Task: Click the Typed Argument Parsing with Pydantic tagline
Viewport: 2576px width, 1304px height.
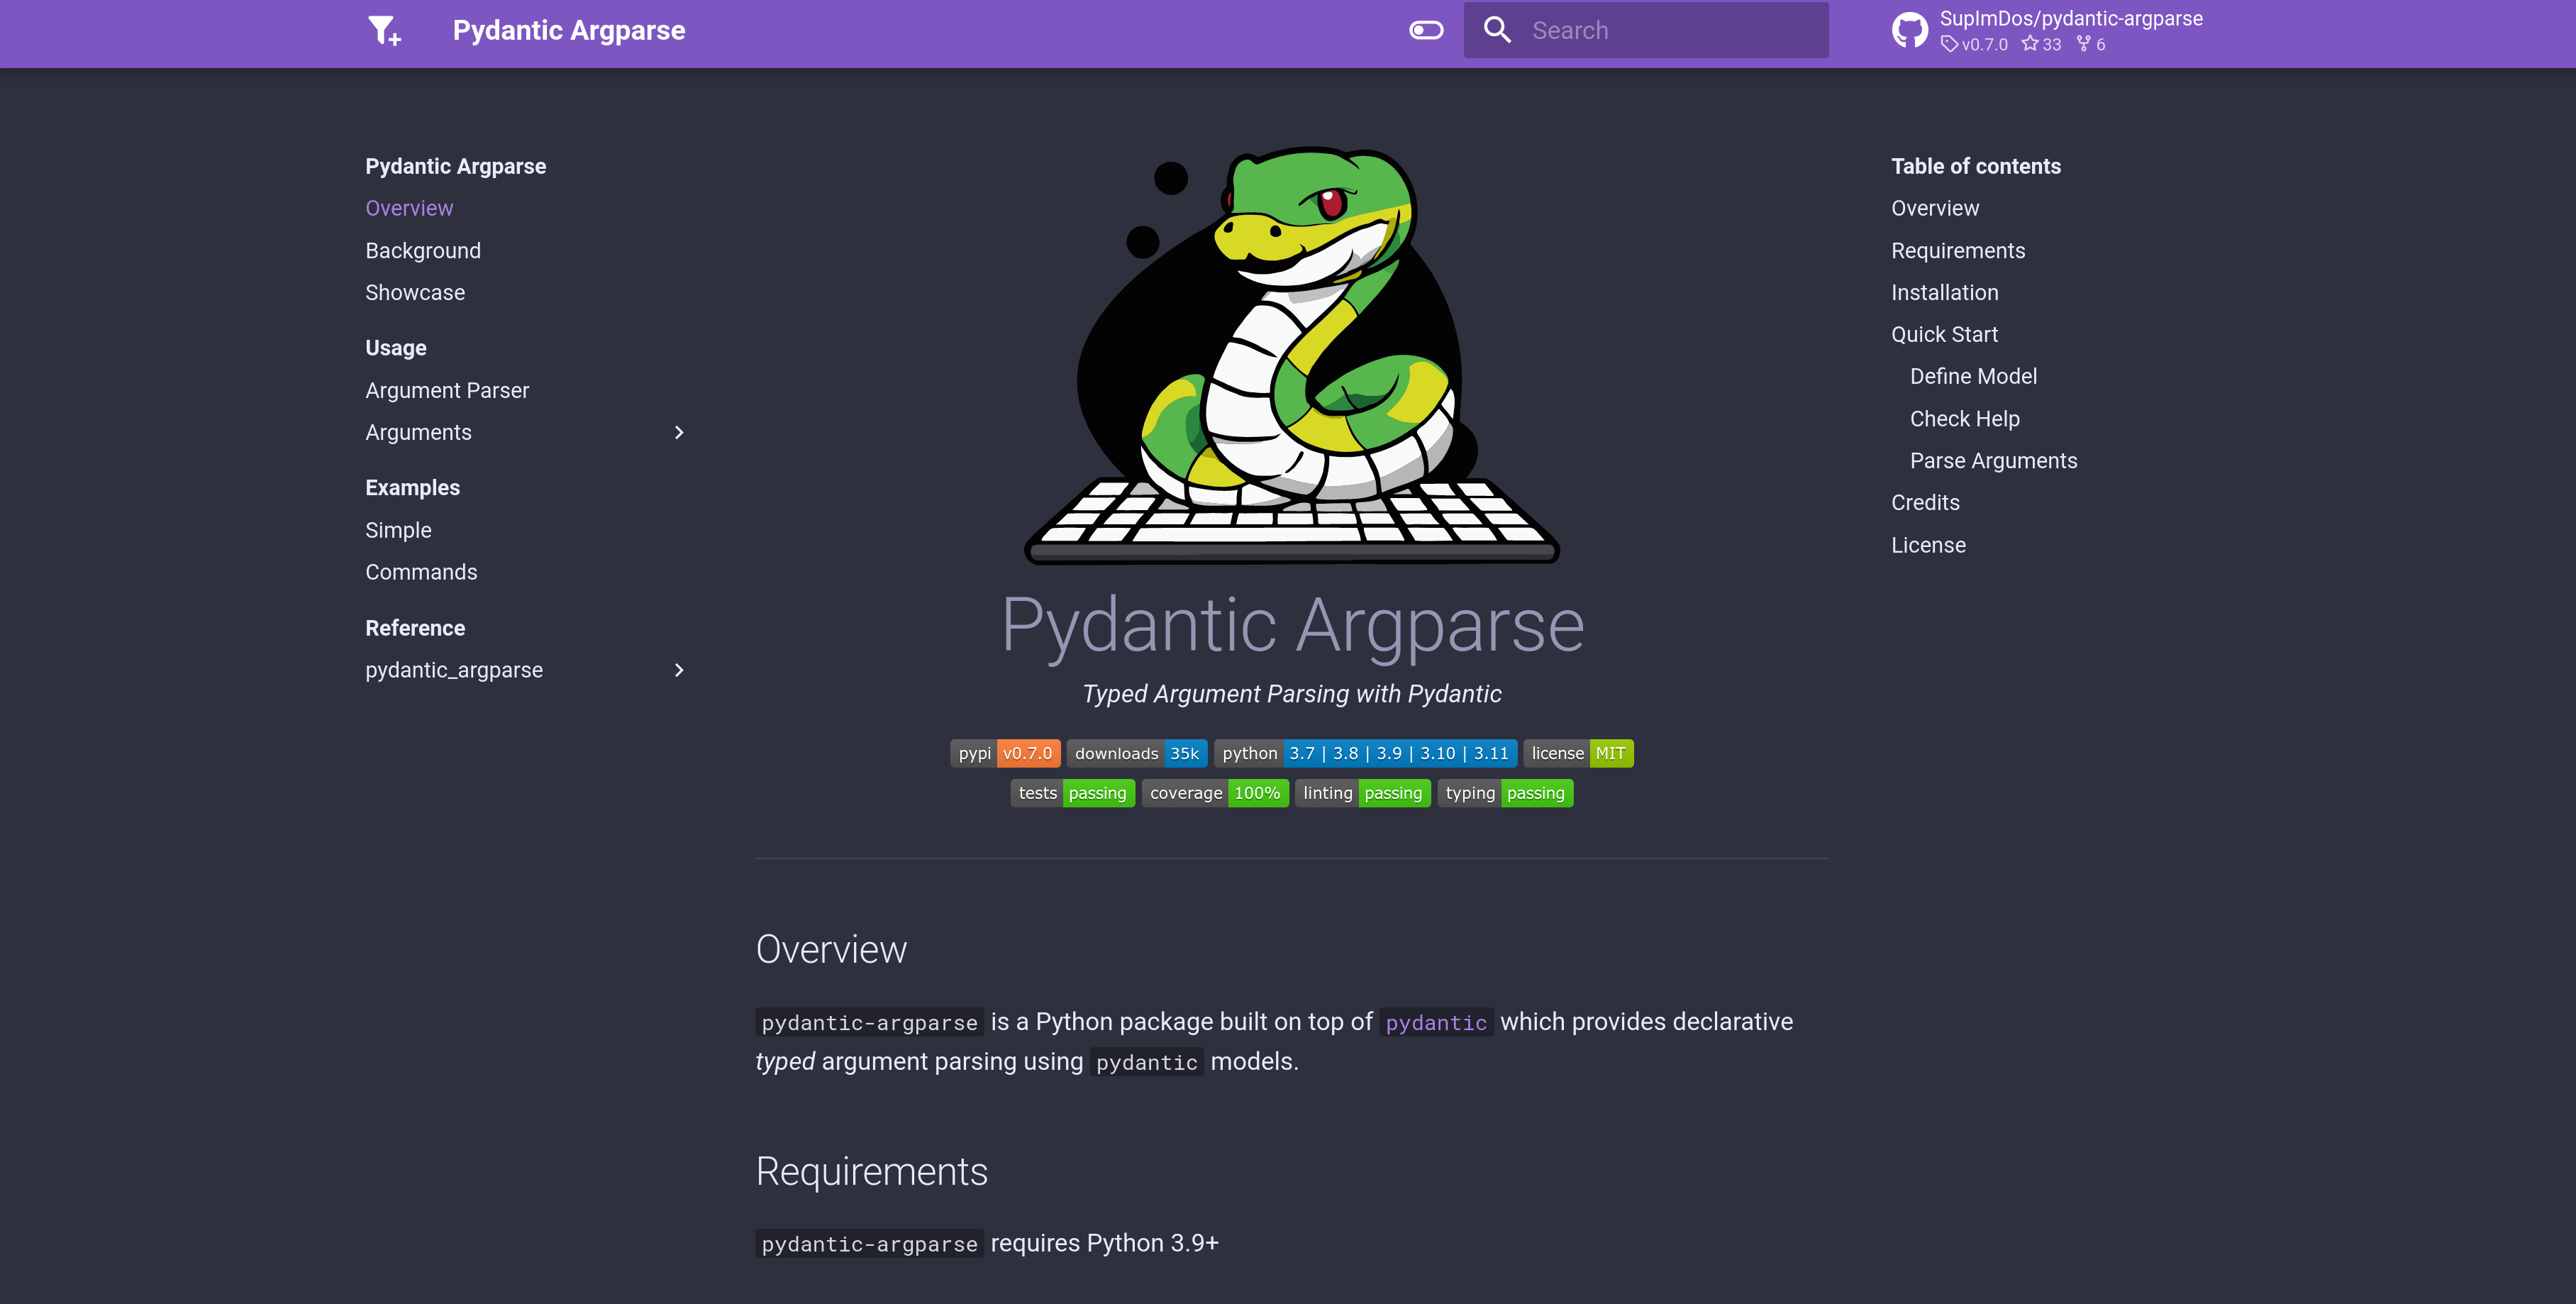Action: (x=1292, y=694)
